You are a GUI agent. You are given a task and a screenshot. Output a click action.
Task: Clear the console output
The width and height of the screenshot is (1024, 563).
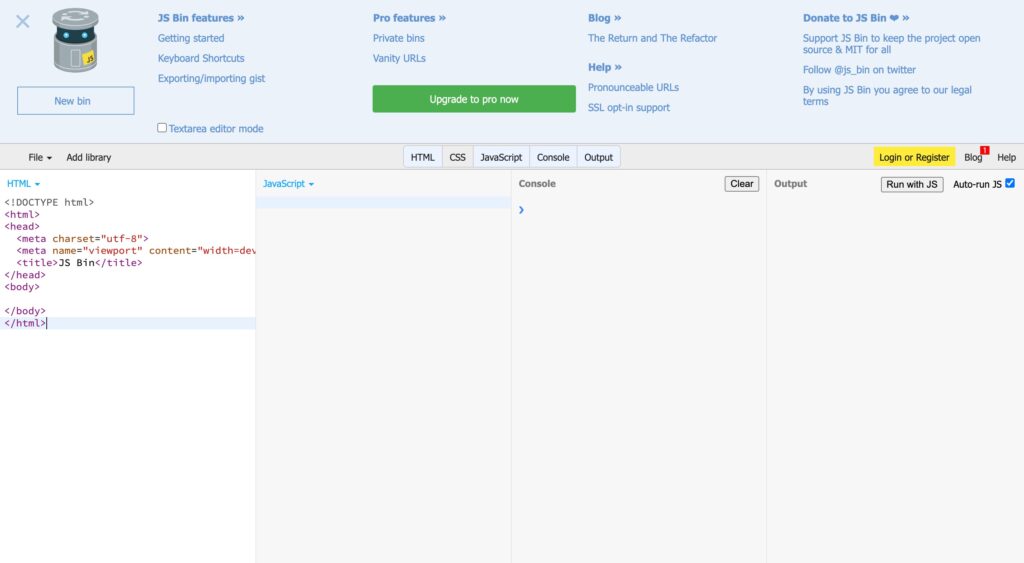coord(742,184)
